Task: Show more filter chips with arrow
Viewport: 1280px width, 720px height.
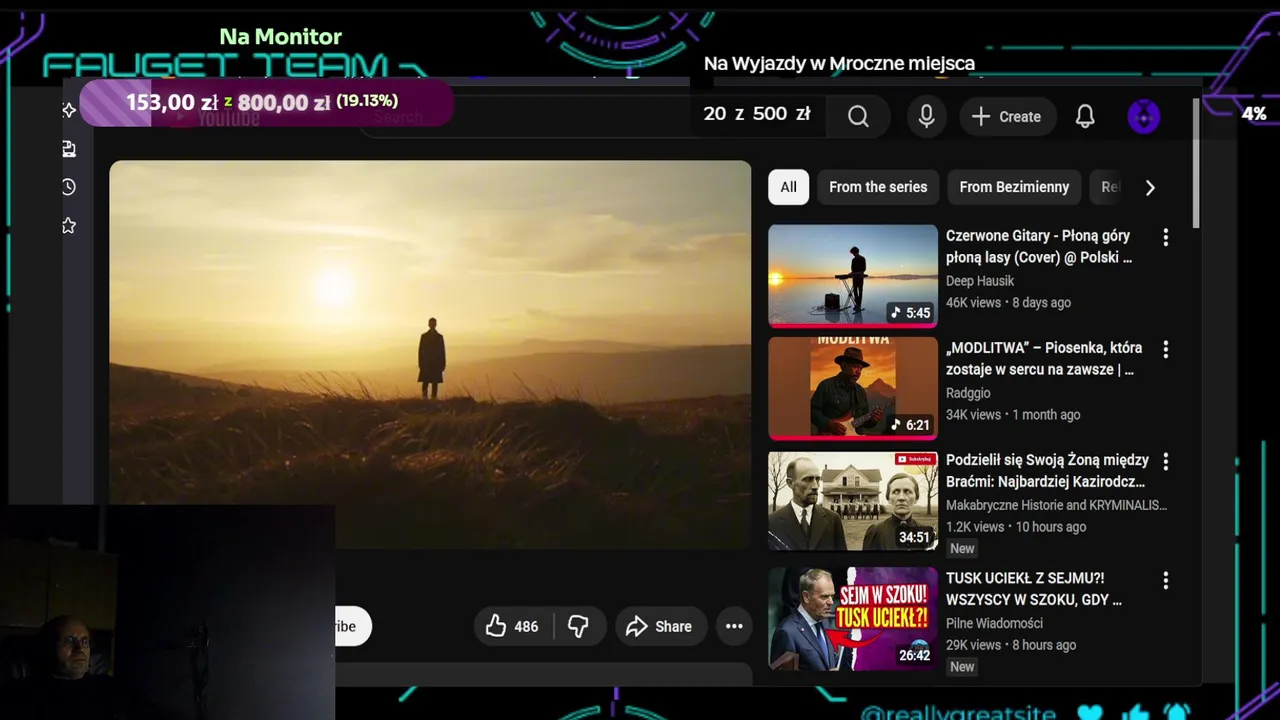Action: (1150, 187)
